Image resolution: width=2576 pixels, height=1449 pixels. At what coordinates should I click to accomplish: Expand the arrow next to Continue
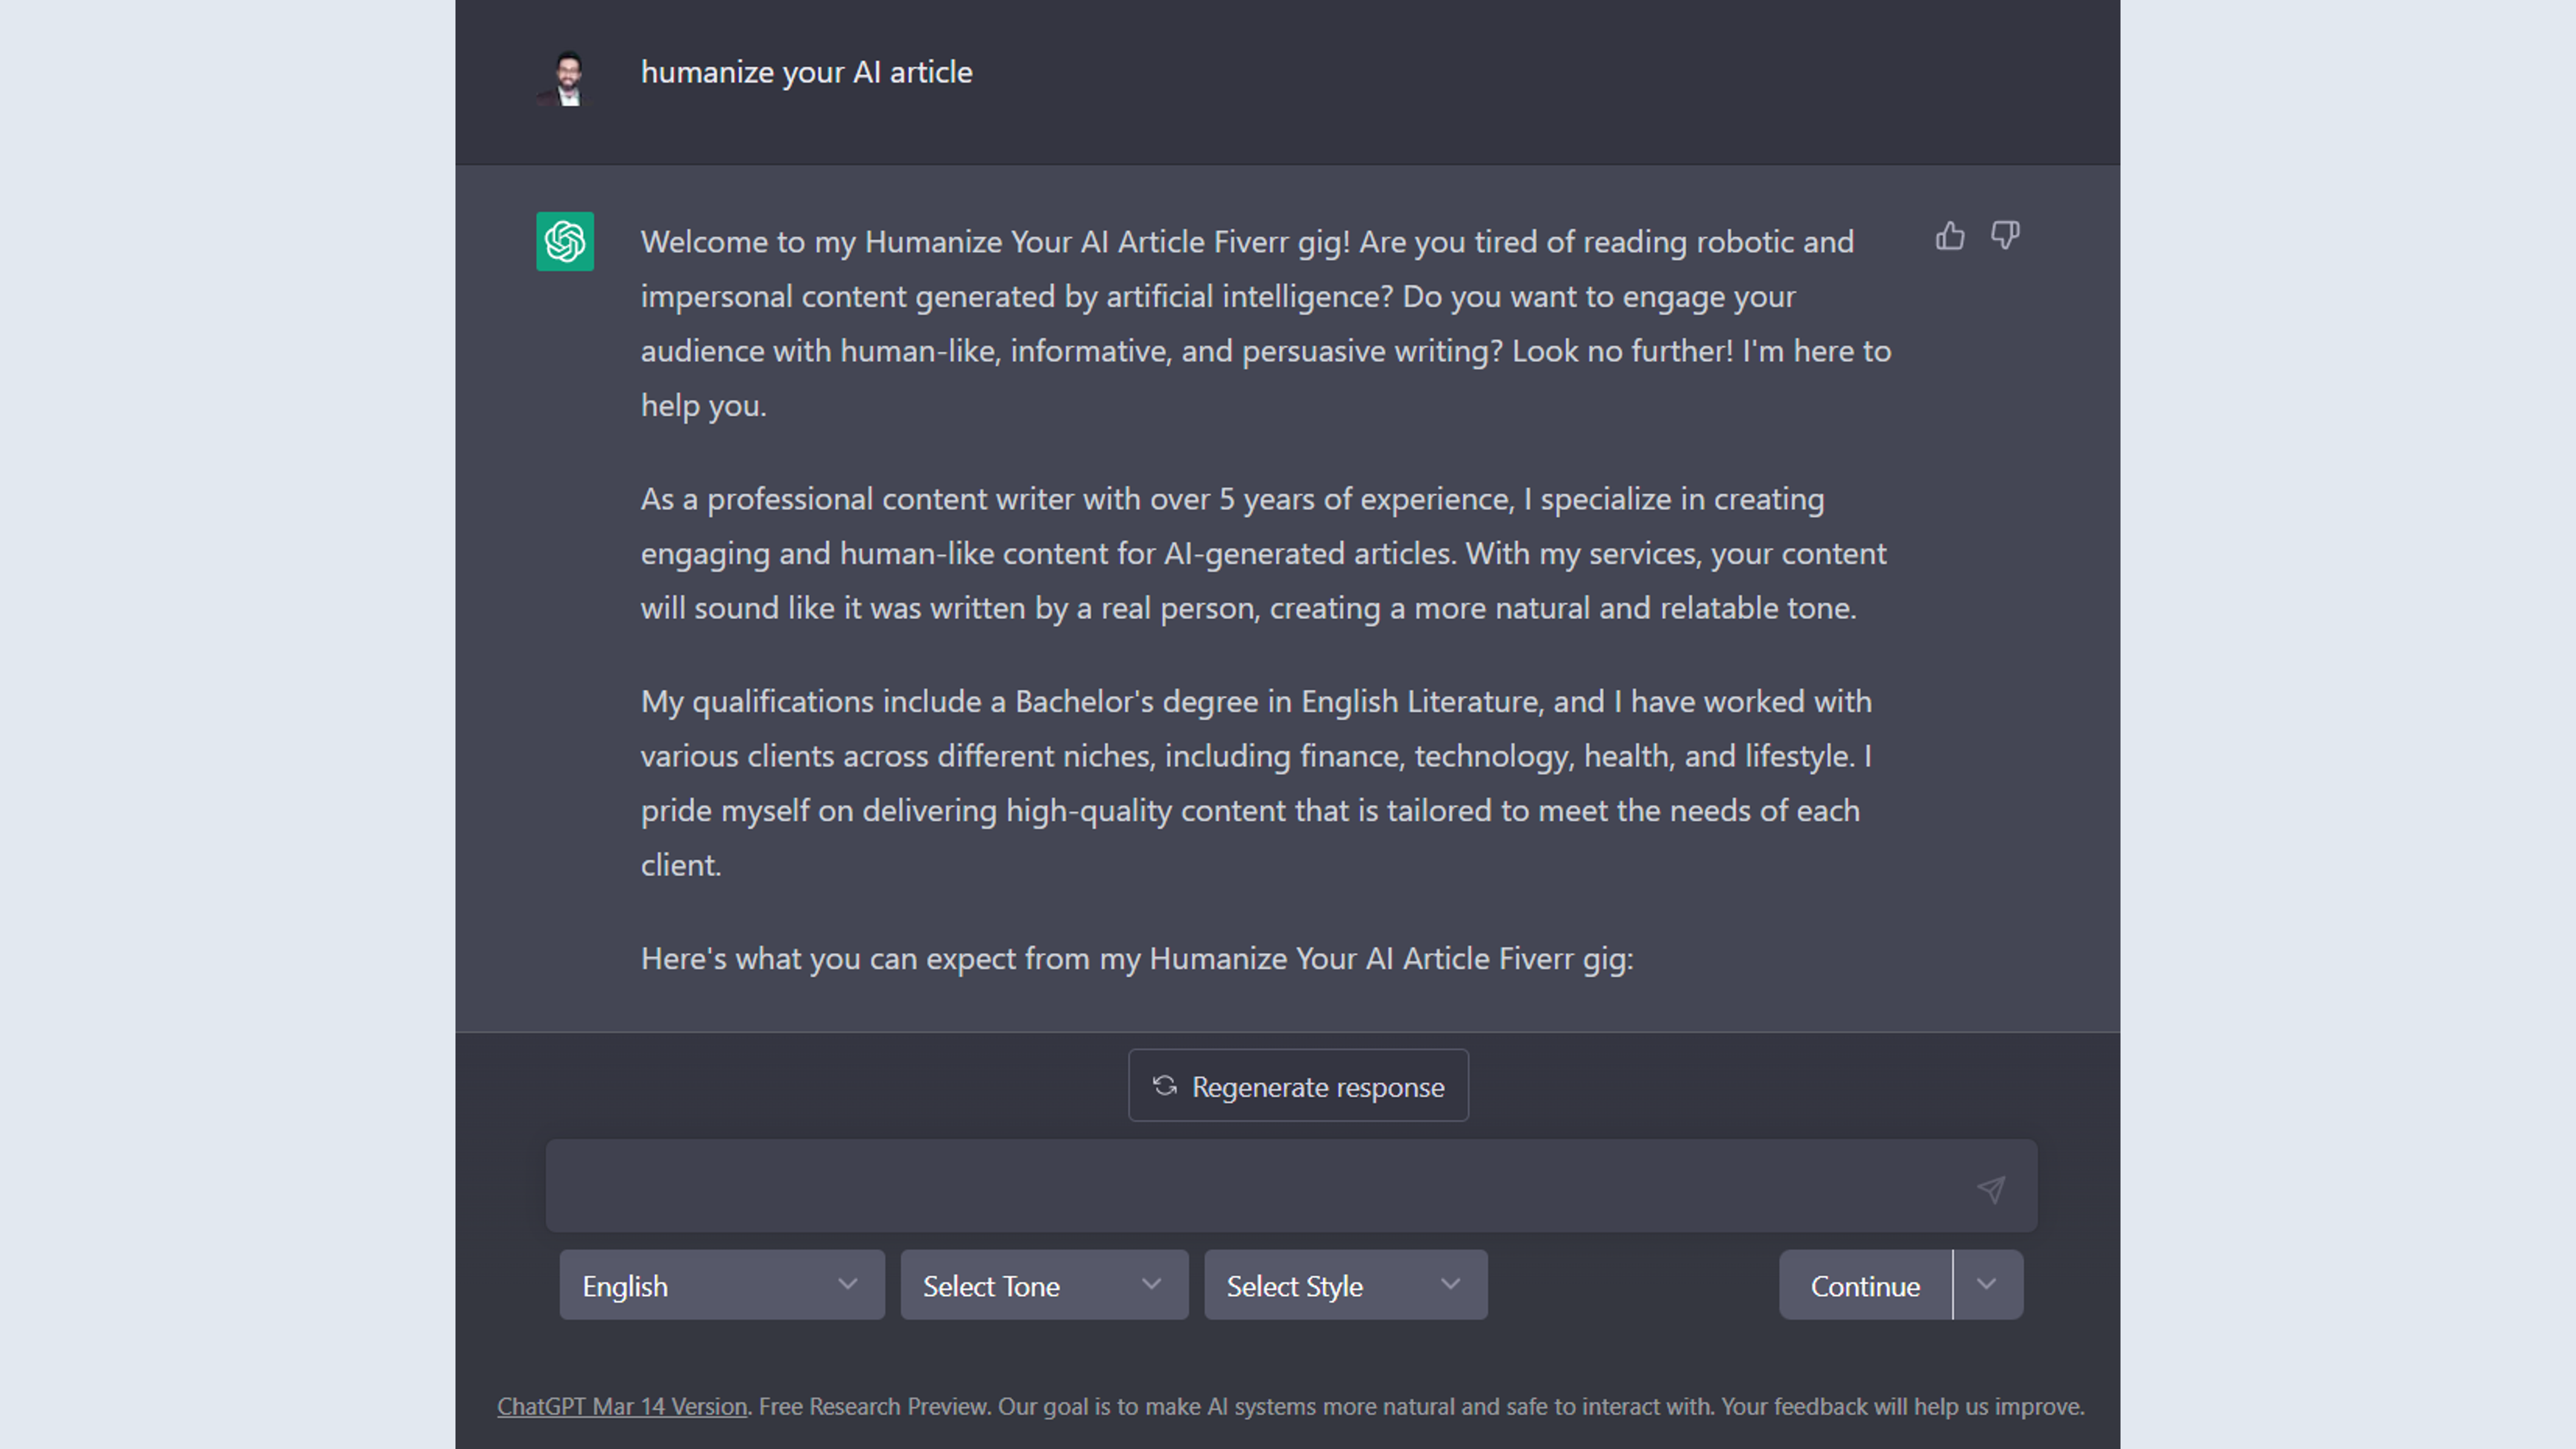1988,1285
